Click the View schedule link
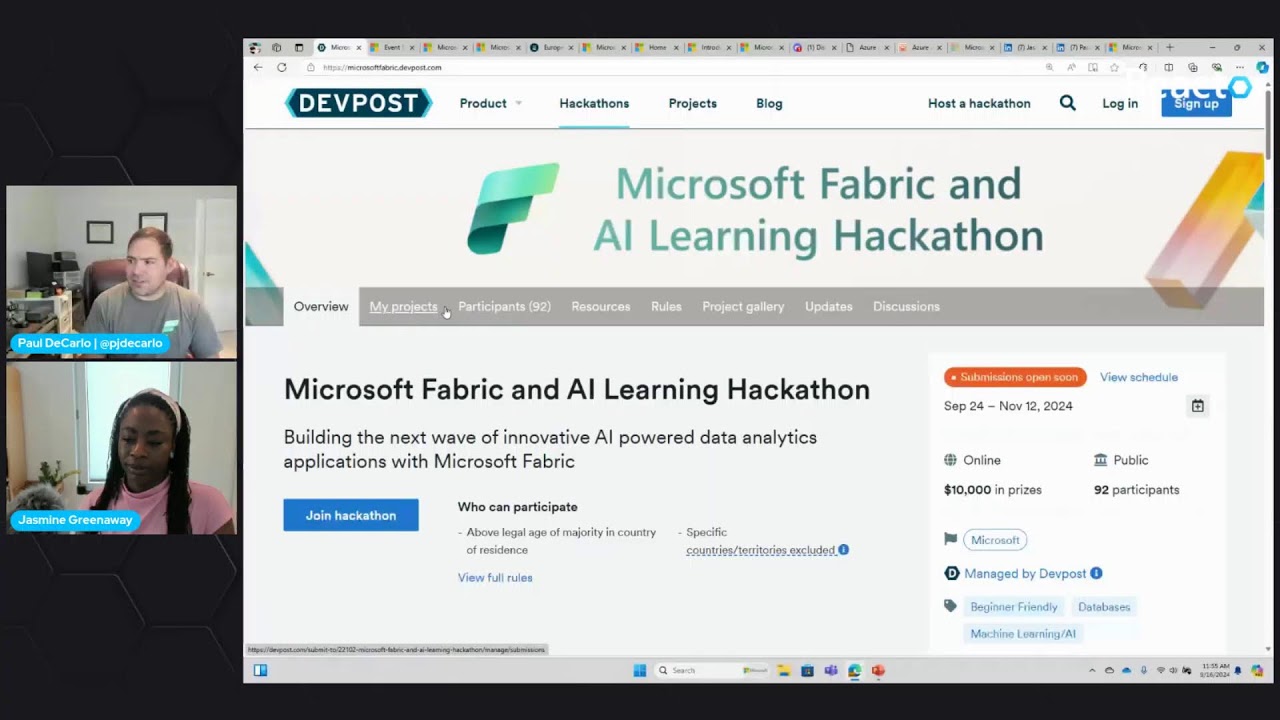The width and height of the screenshot is (1280, 720). tap(1139, 377)
